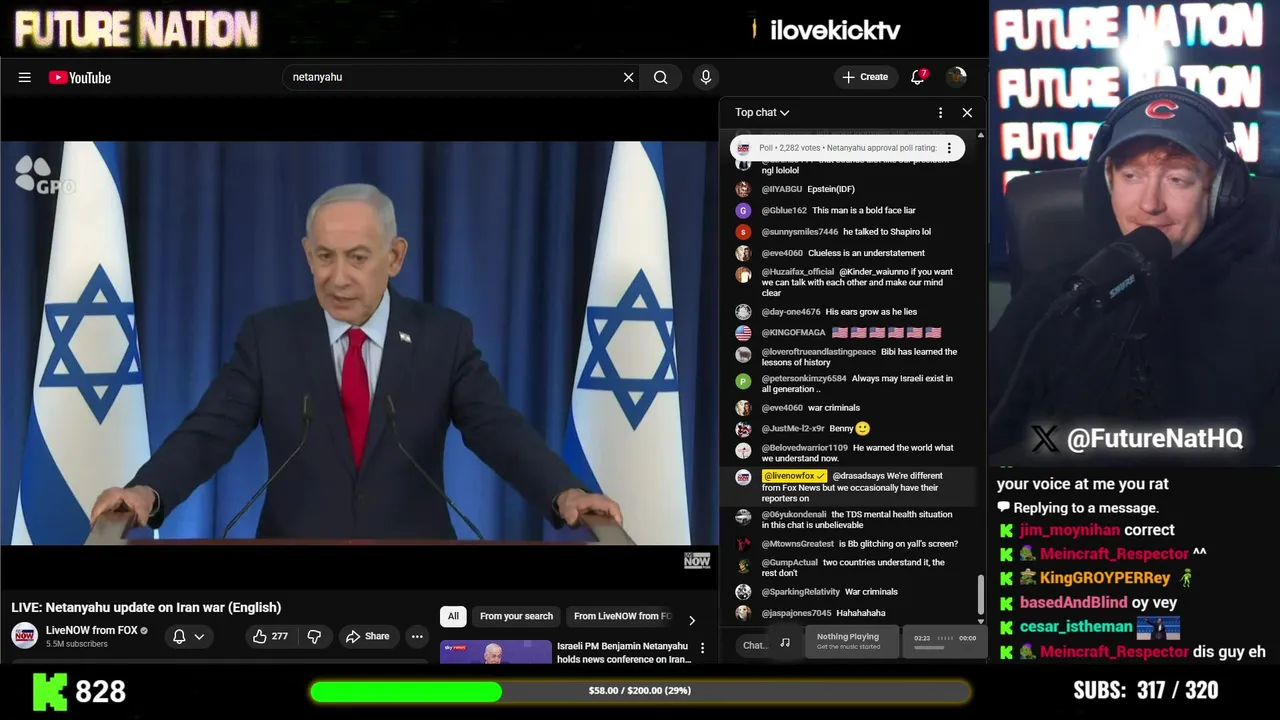
Task: Click @IIYABGU avatar in chat
Action: click(x=743, y=189)
